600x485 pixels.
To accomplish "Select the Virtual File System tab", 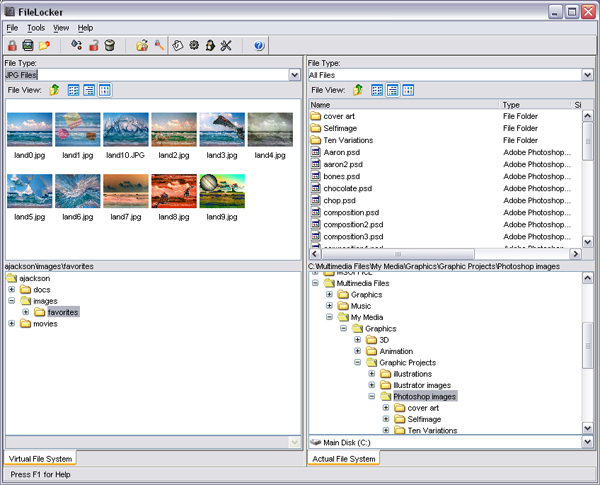I will (x=40, y=459).
